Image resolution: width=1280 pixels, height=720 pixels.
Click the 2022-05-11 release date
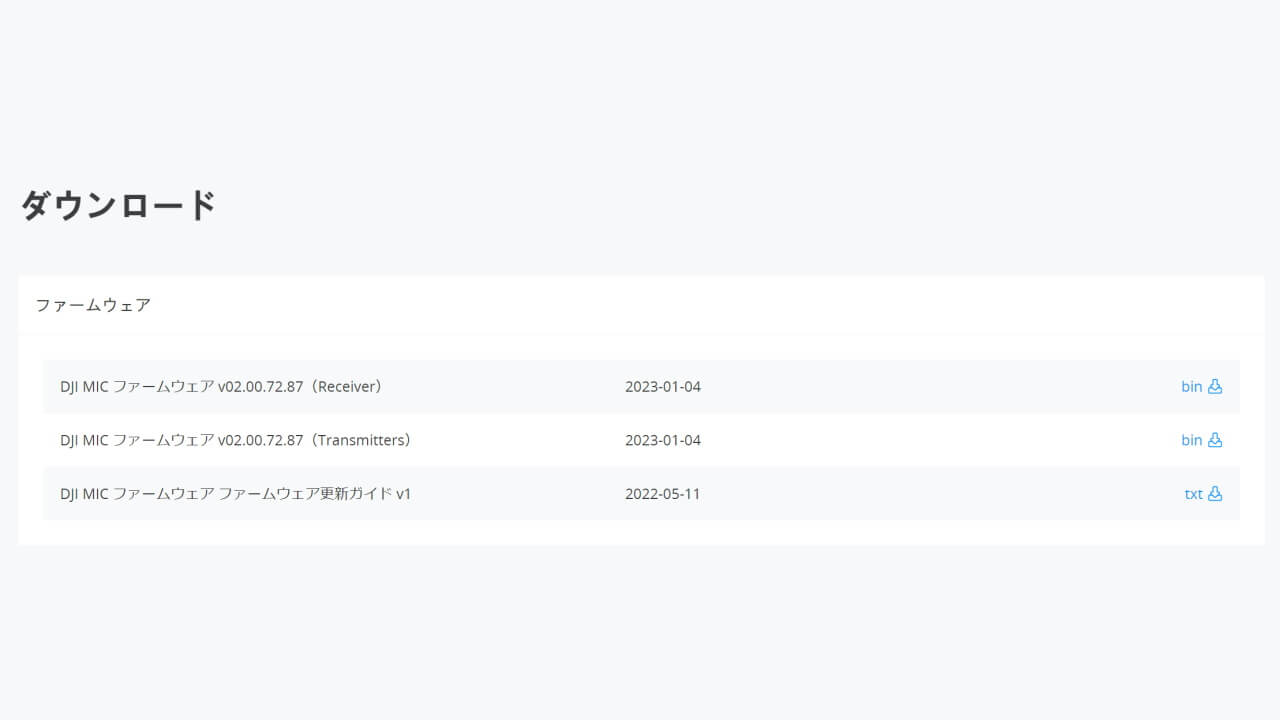point(663,494)
